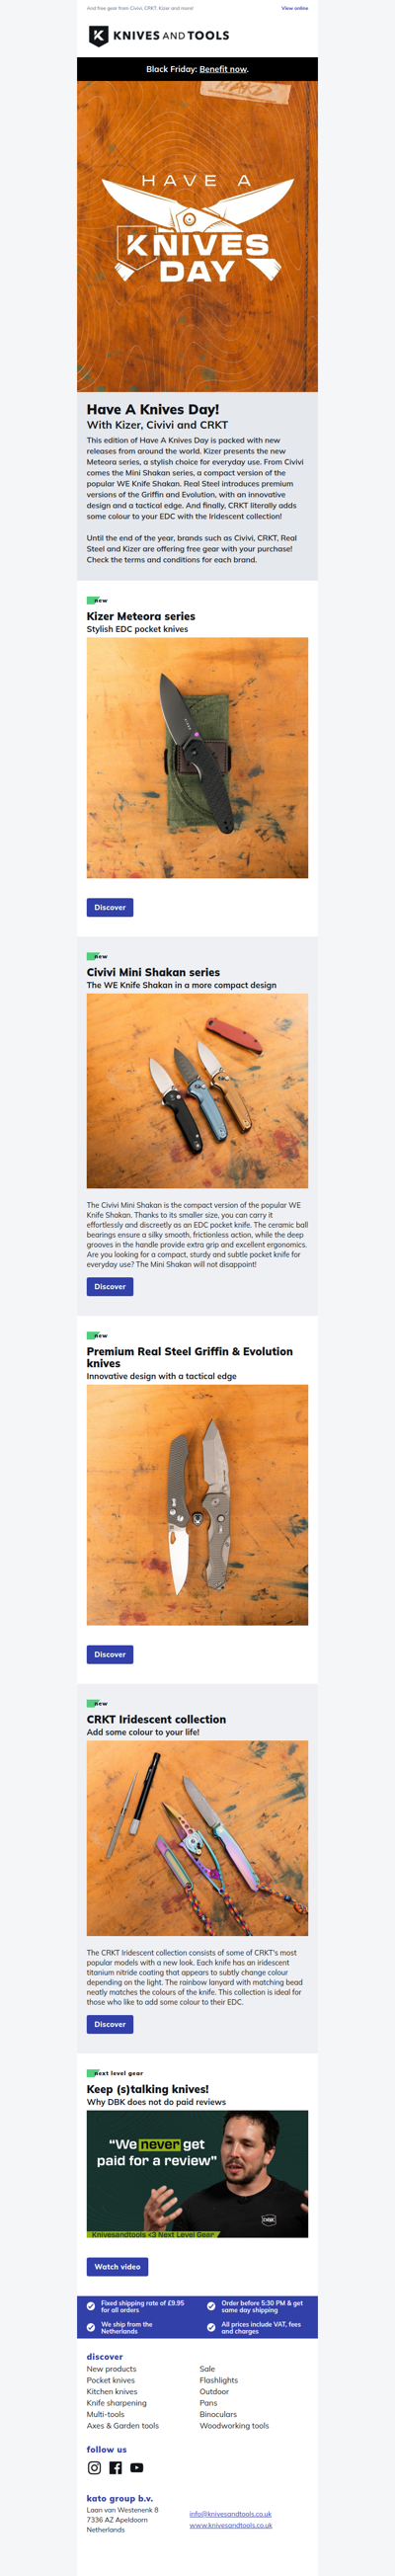
Task: Open the Instagram icon under follow us
Action: coord(94,2468)
